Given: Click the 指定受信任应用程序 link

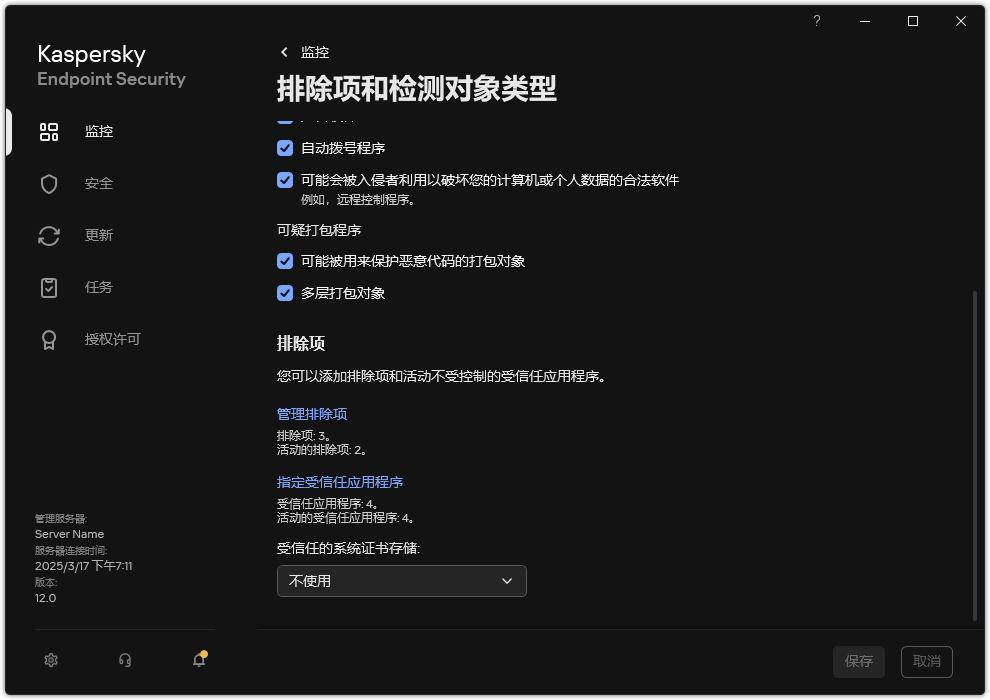Looking at the screenshot, I should click(339, 481).
